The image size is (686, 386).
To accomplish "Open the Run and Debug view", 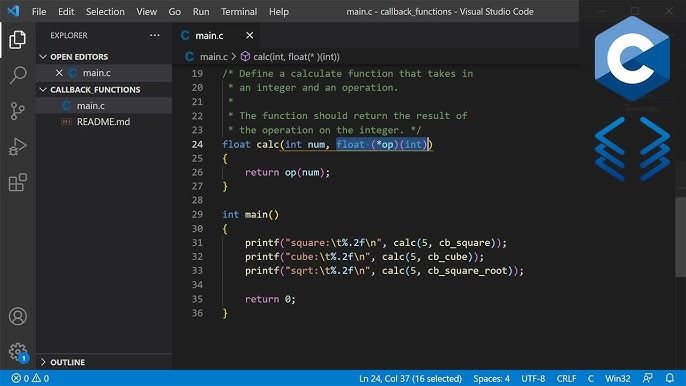I will click(18, 147).
